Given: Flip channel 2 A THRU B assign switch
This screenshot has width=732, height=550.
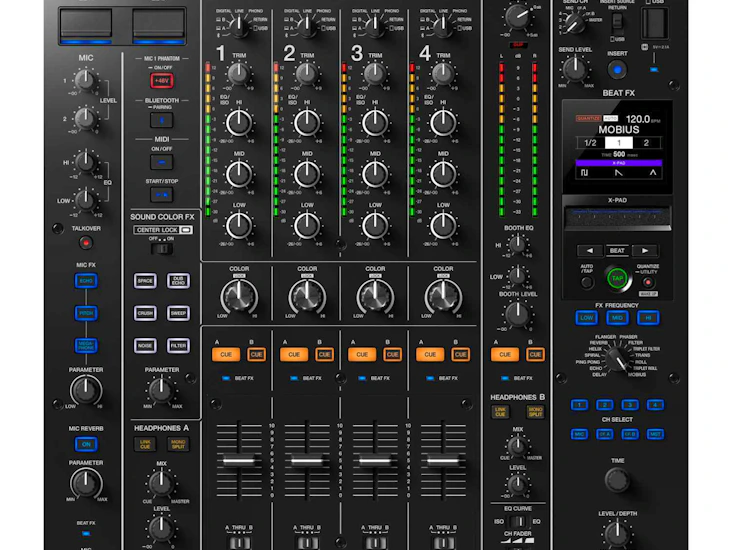Looking at the screenshot, I should (x=307, y=543).
